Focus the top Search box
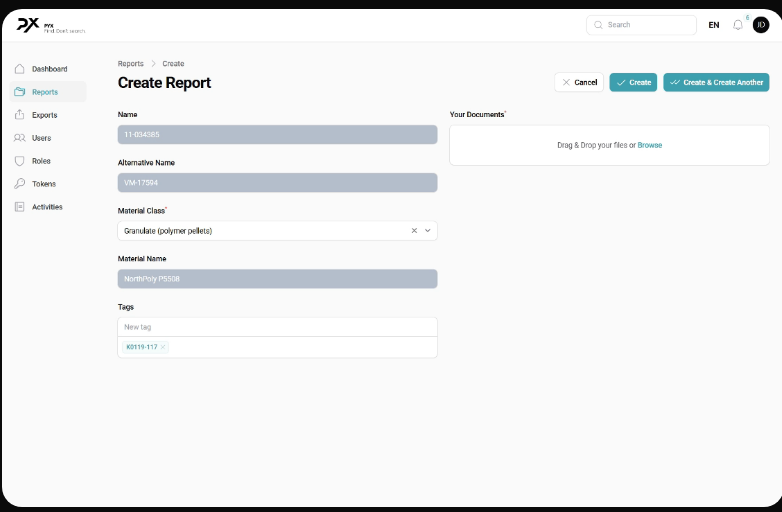The width and height of the screenshot is (782, 512). 641,25
